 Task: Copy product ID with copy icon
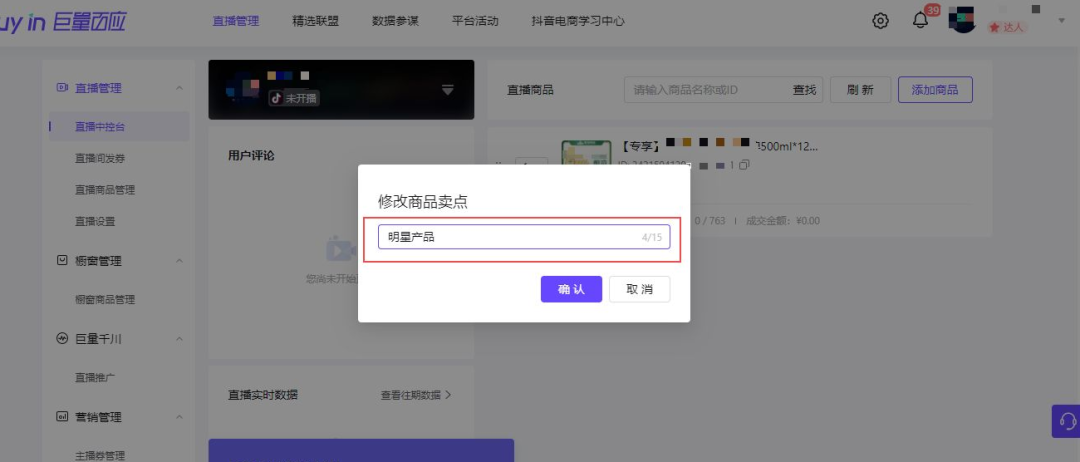(x=745, y=165)
